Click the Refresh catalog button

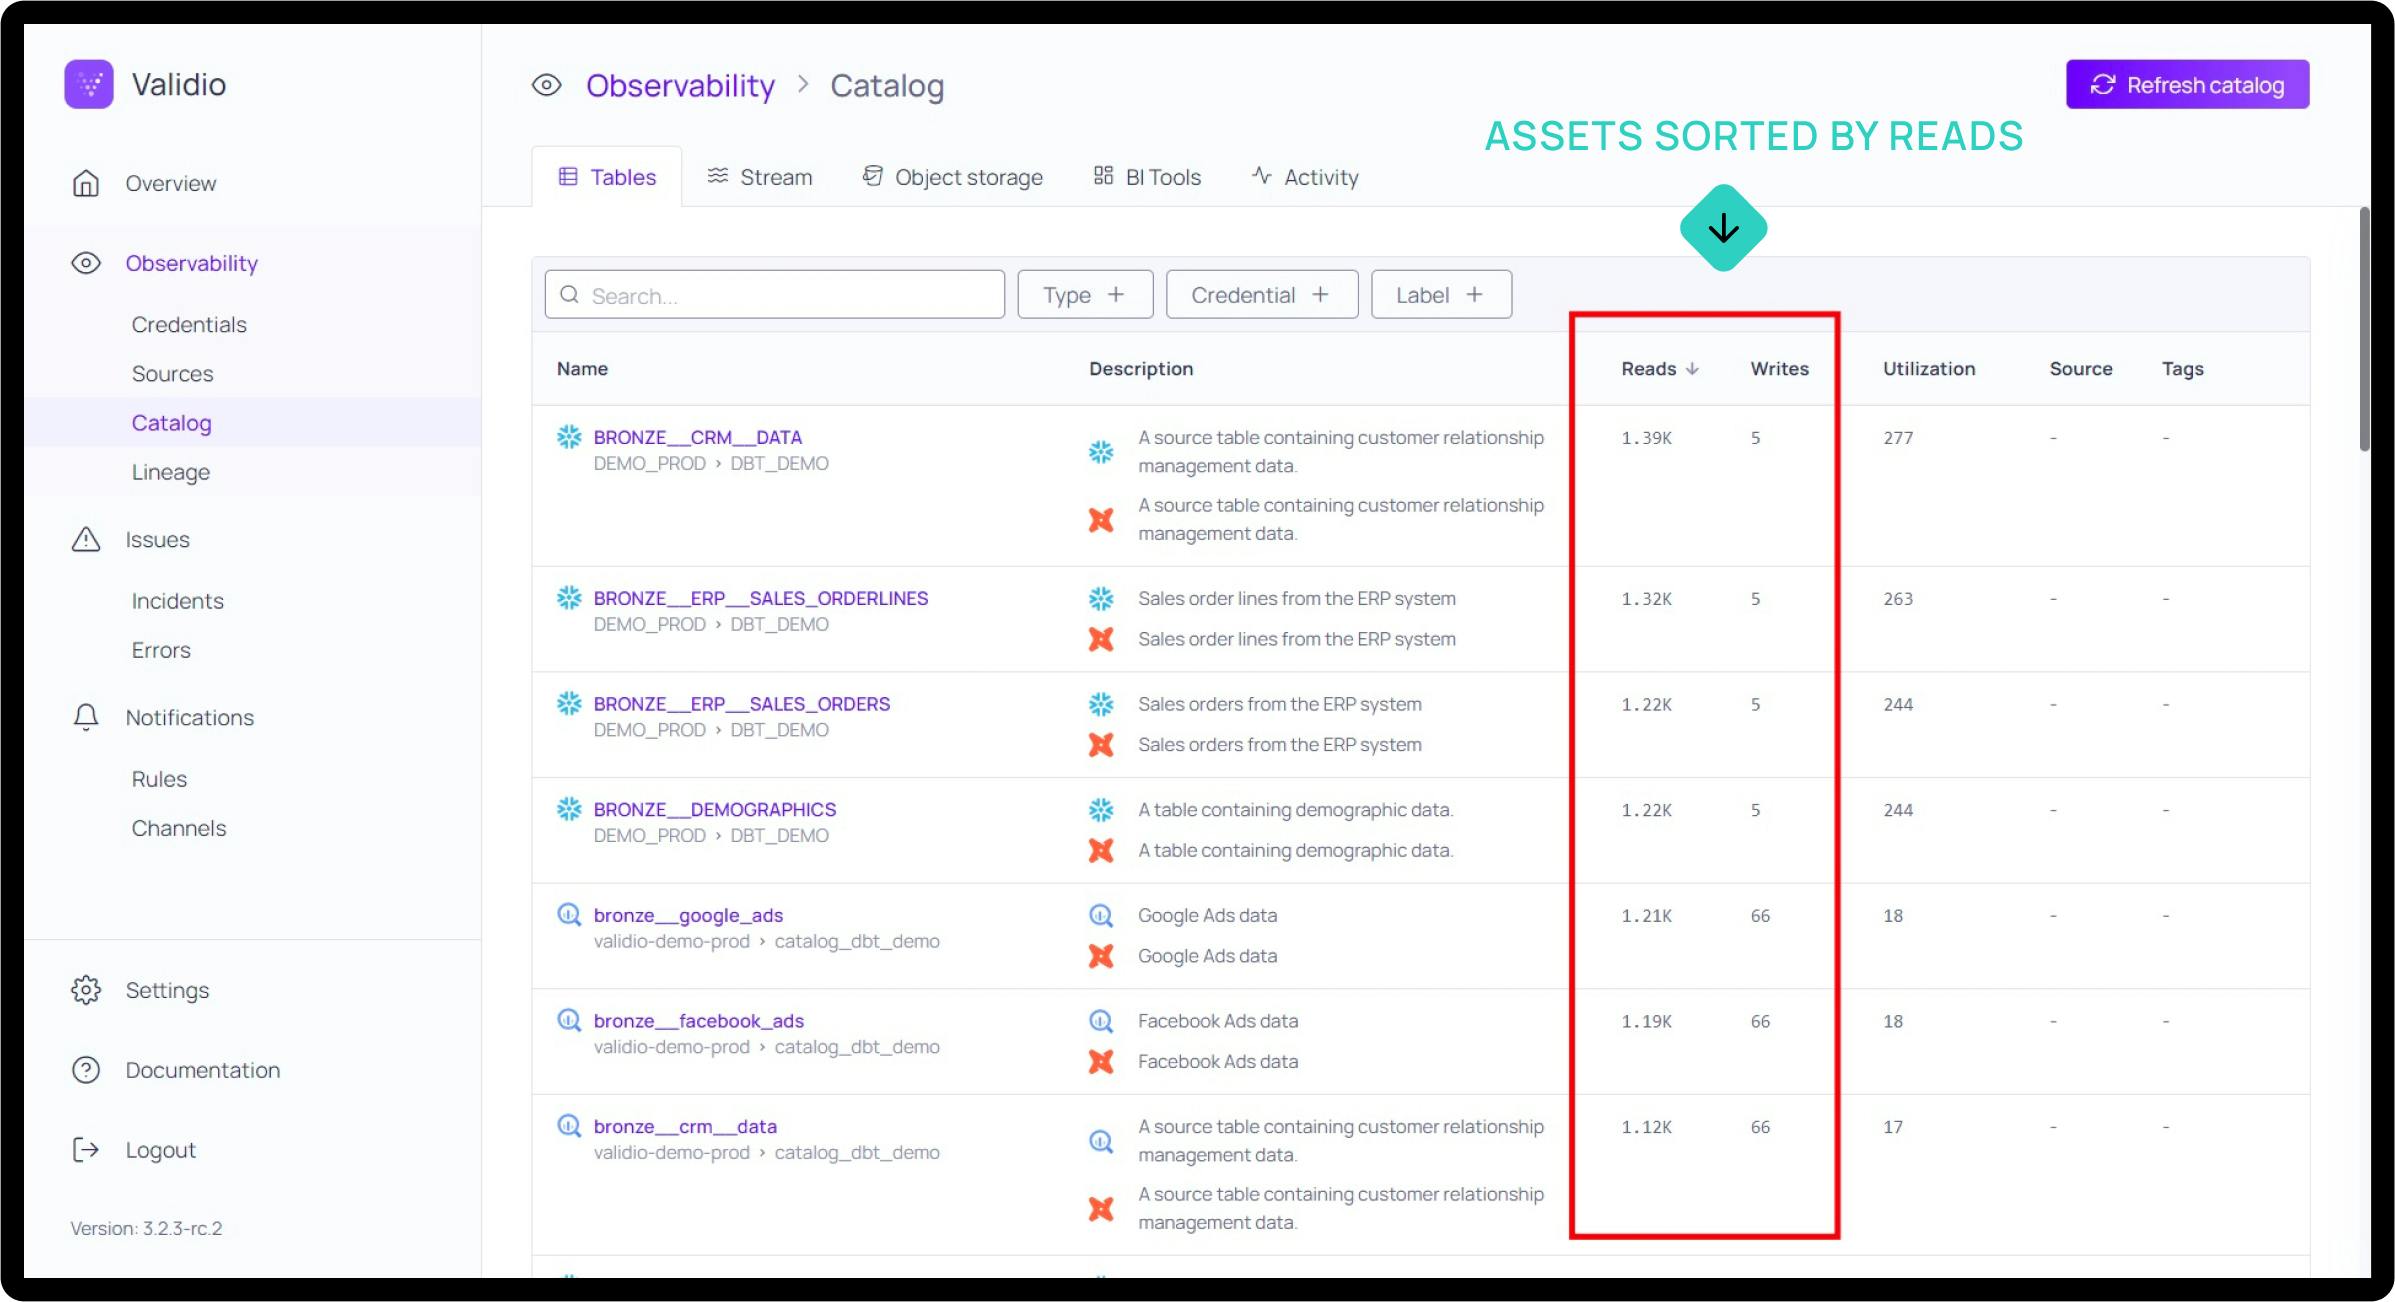[x=2187, y=84]
